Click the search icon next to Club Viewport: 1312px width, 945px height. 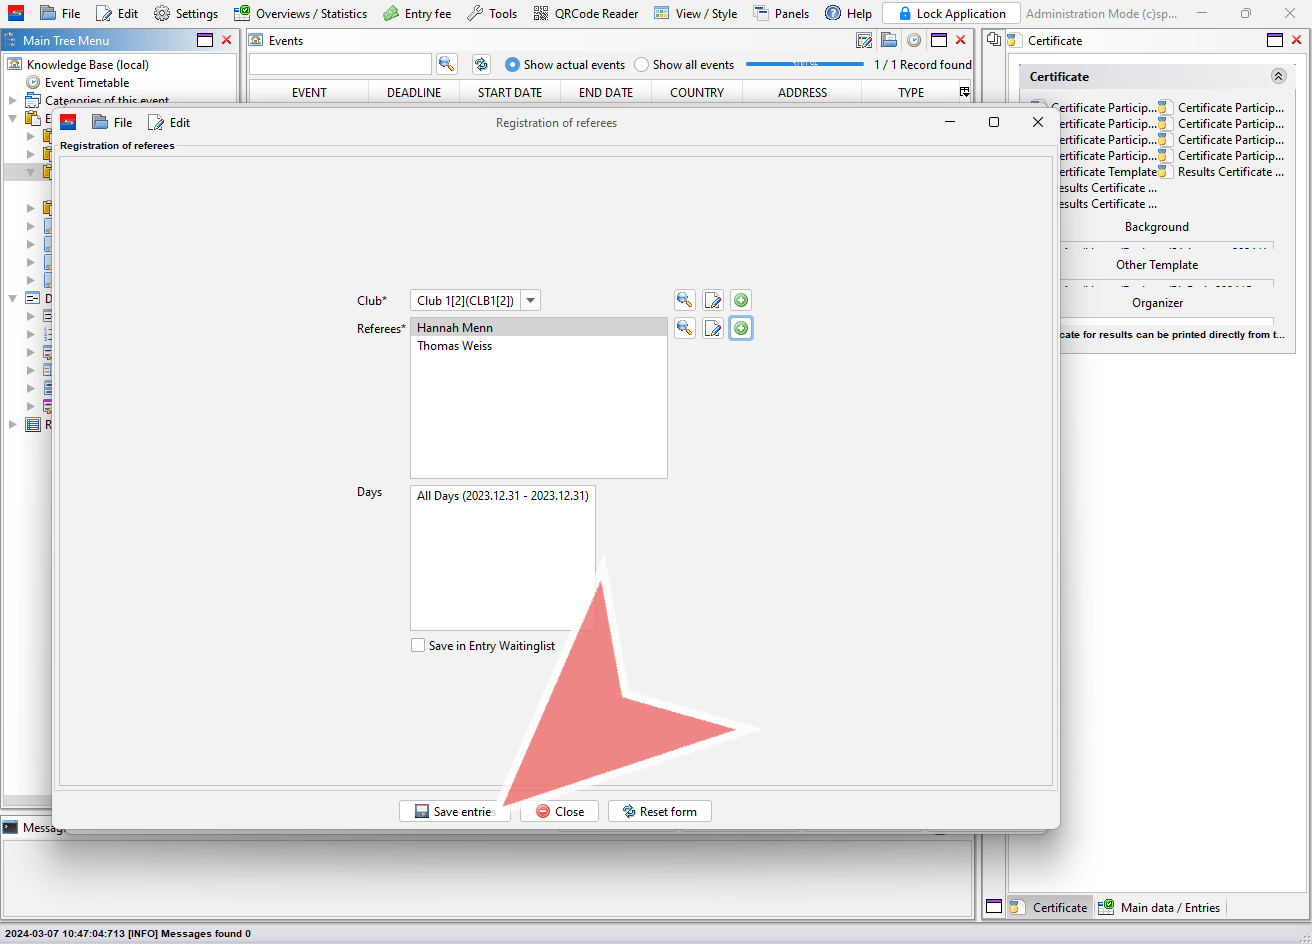coord(684,300)
